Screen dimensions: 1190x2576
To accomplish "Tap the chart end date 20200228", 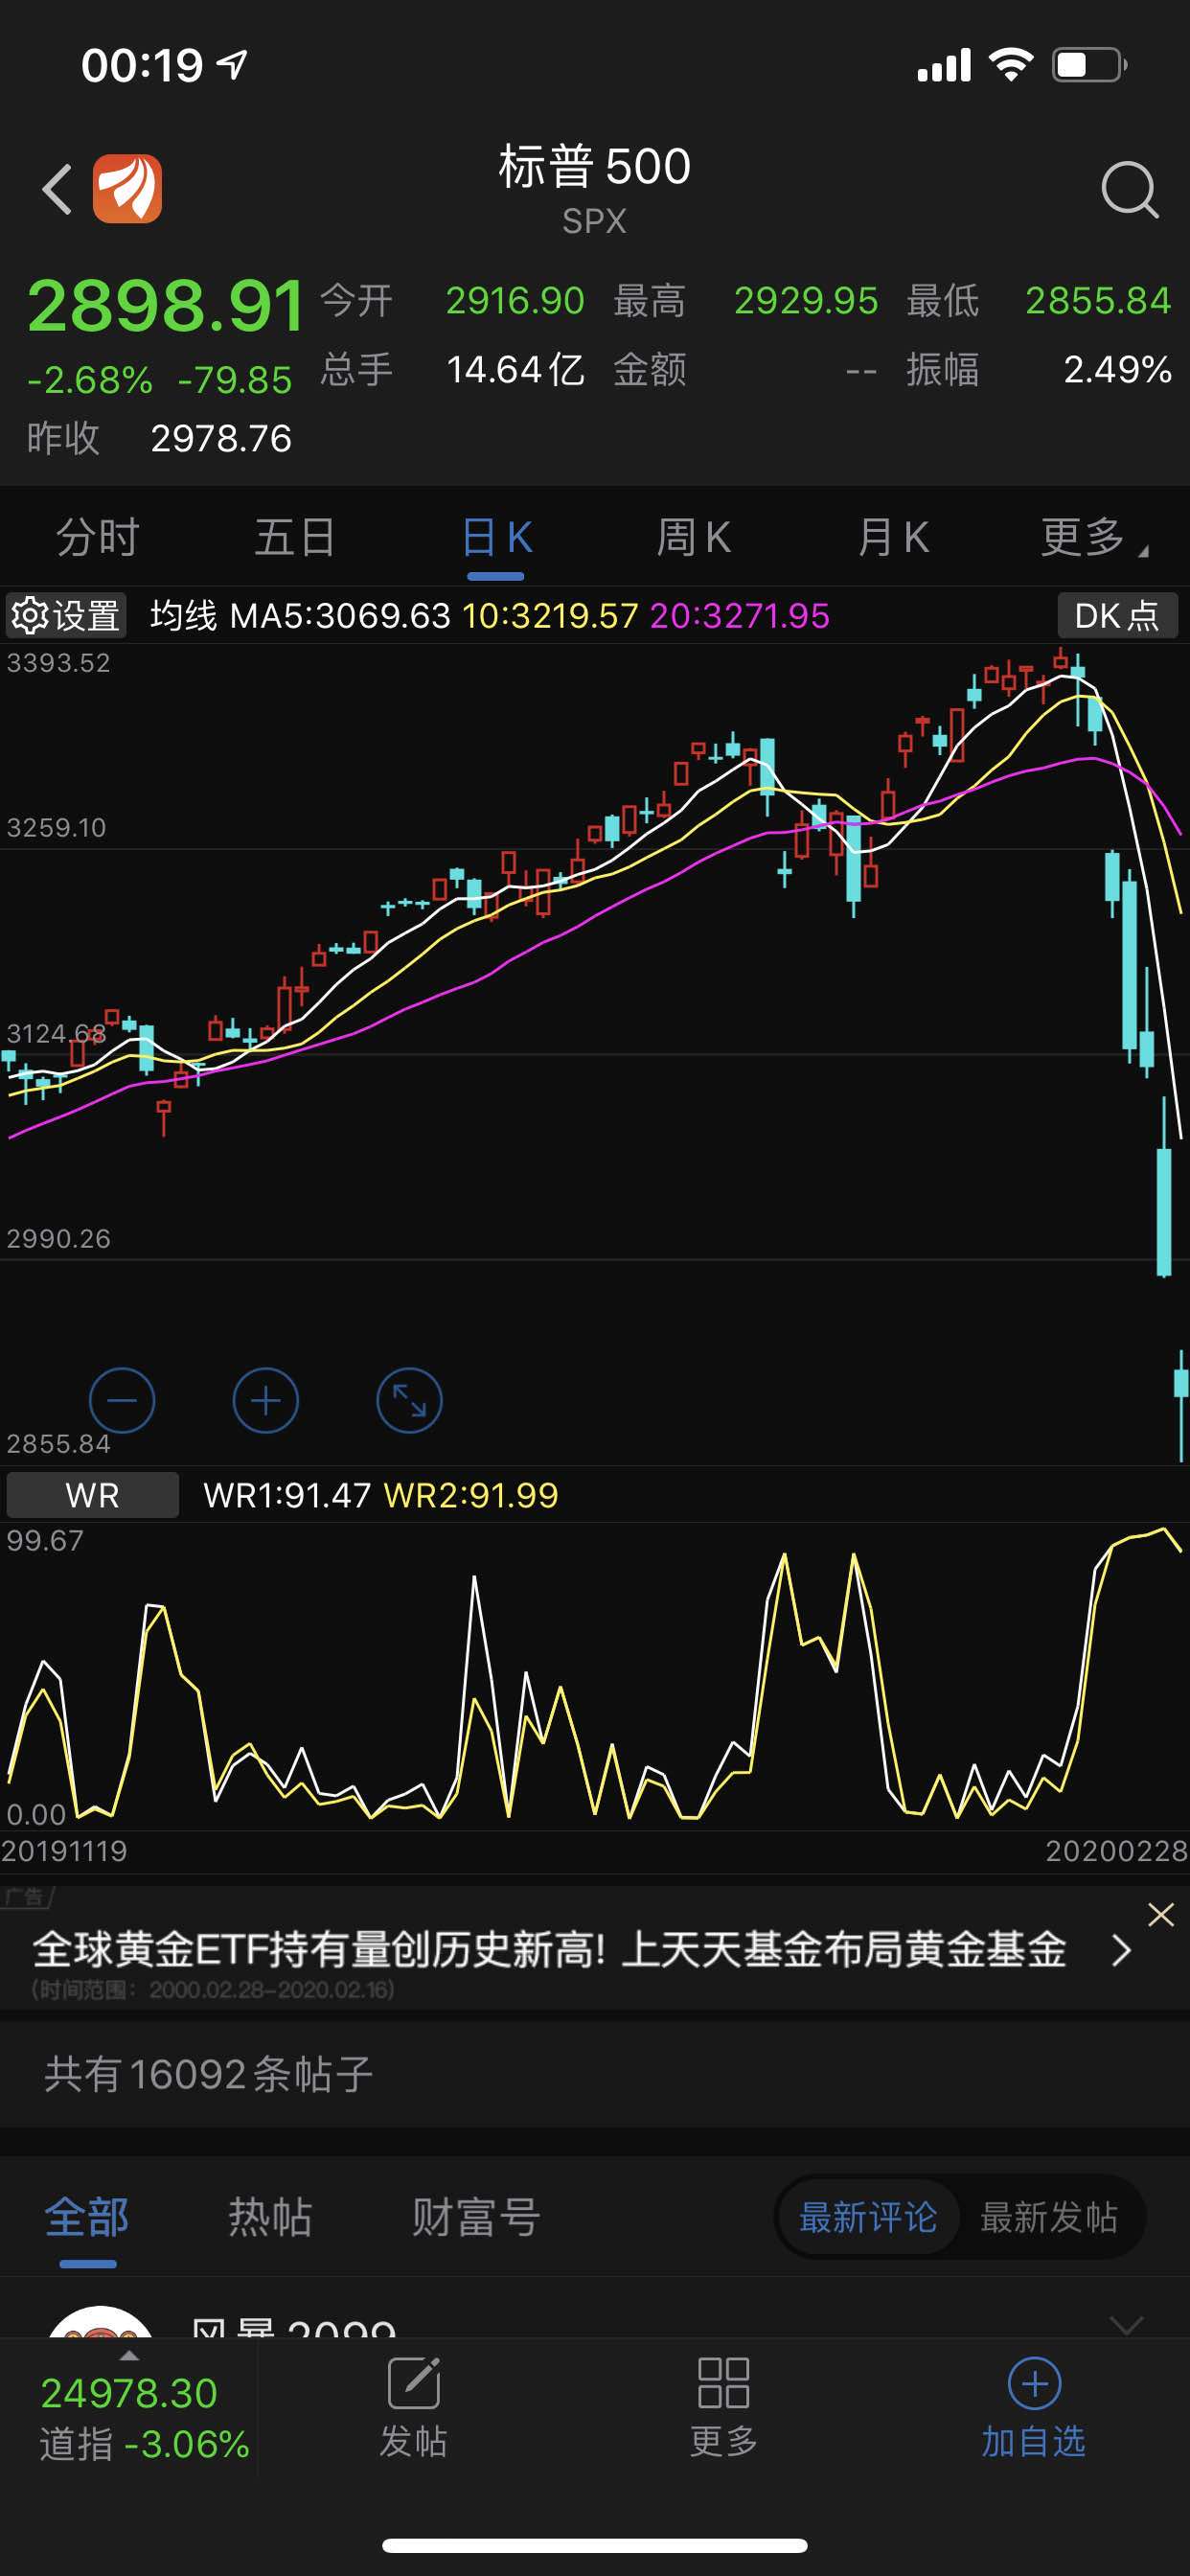I will pos(1116,1851).
